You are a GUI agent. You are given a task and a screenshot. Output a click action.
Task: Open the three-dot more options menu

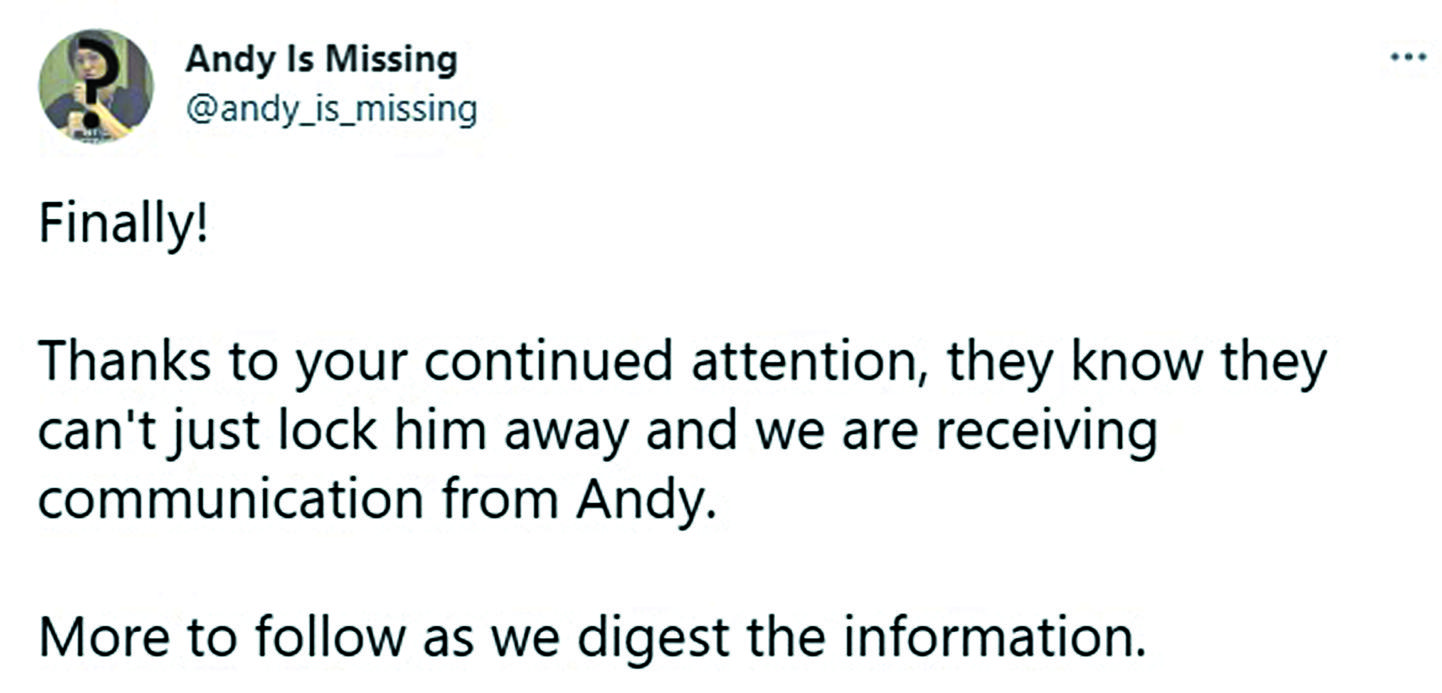(1408, 56)
